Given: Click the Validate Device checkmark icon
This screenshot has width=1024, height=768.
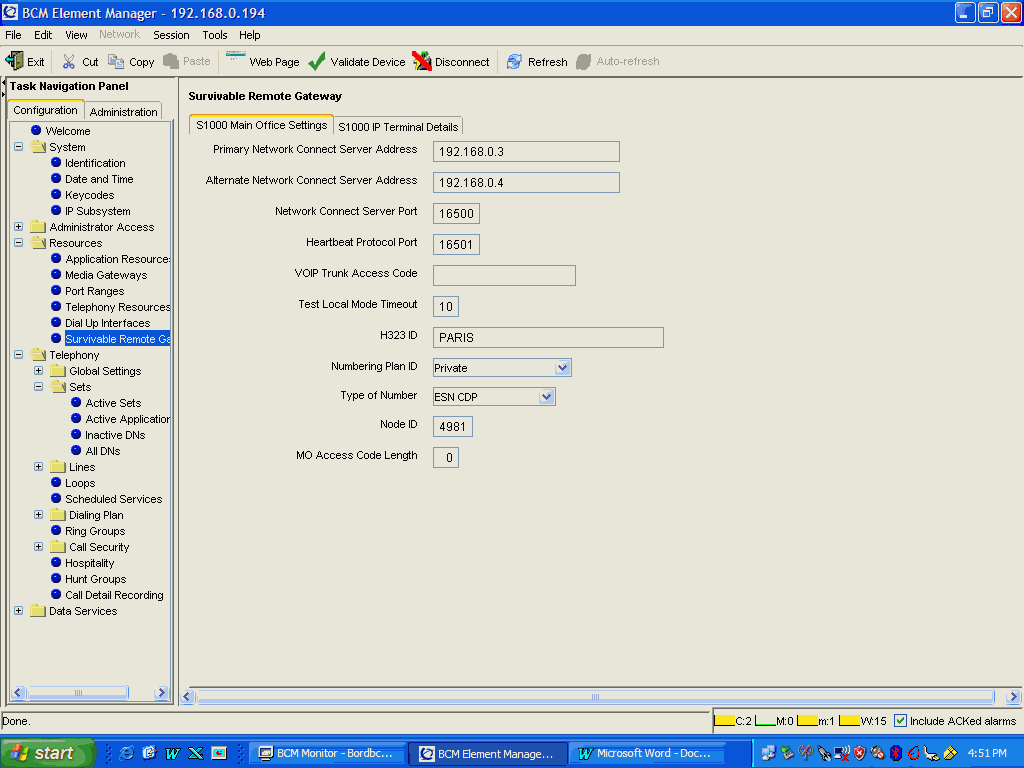Looking at the screenshot, I should click(317, 61).
